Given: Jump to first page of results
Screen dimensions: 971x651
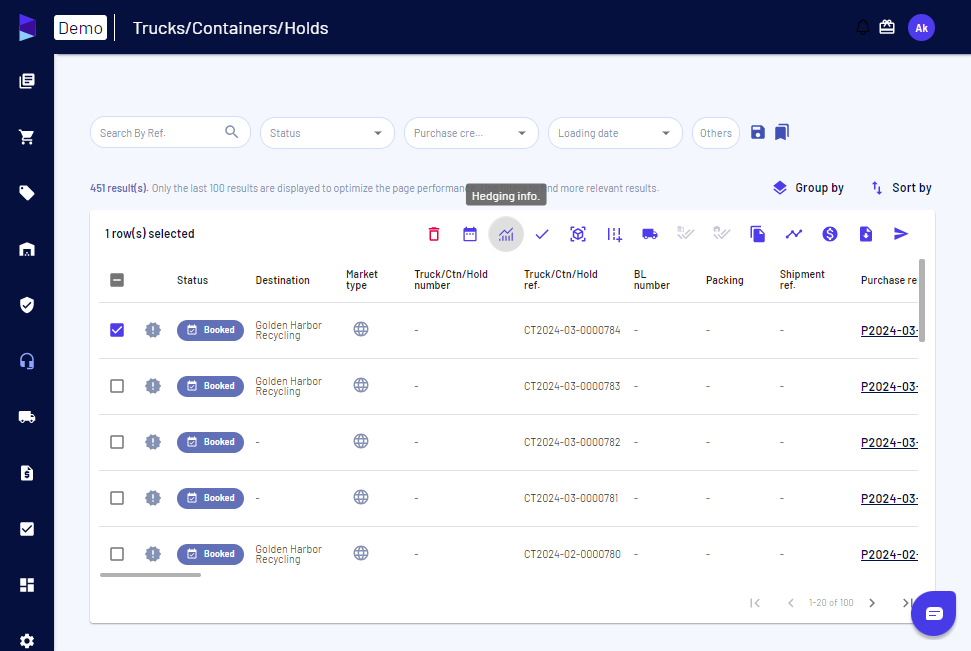Looking at the screenshot, I should click(755, 603).
